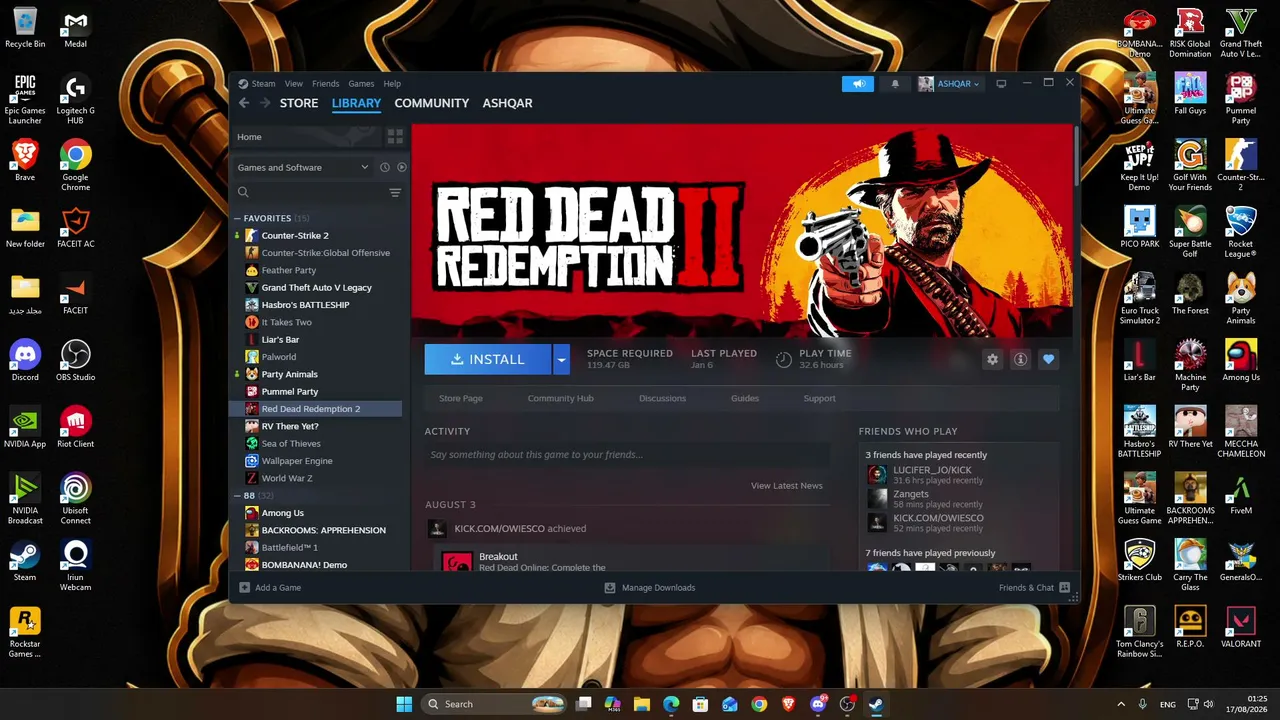Open the Steam notifications bell
This screenshot has width=1280, height=720.
pyautogui.click(x=895, y=84)
